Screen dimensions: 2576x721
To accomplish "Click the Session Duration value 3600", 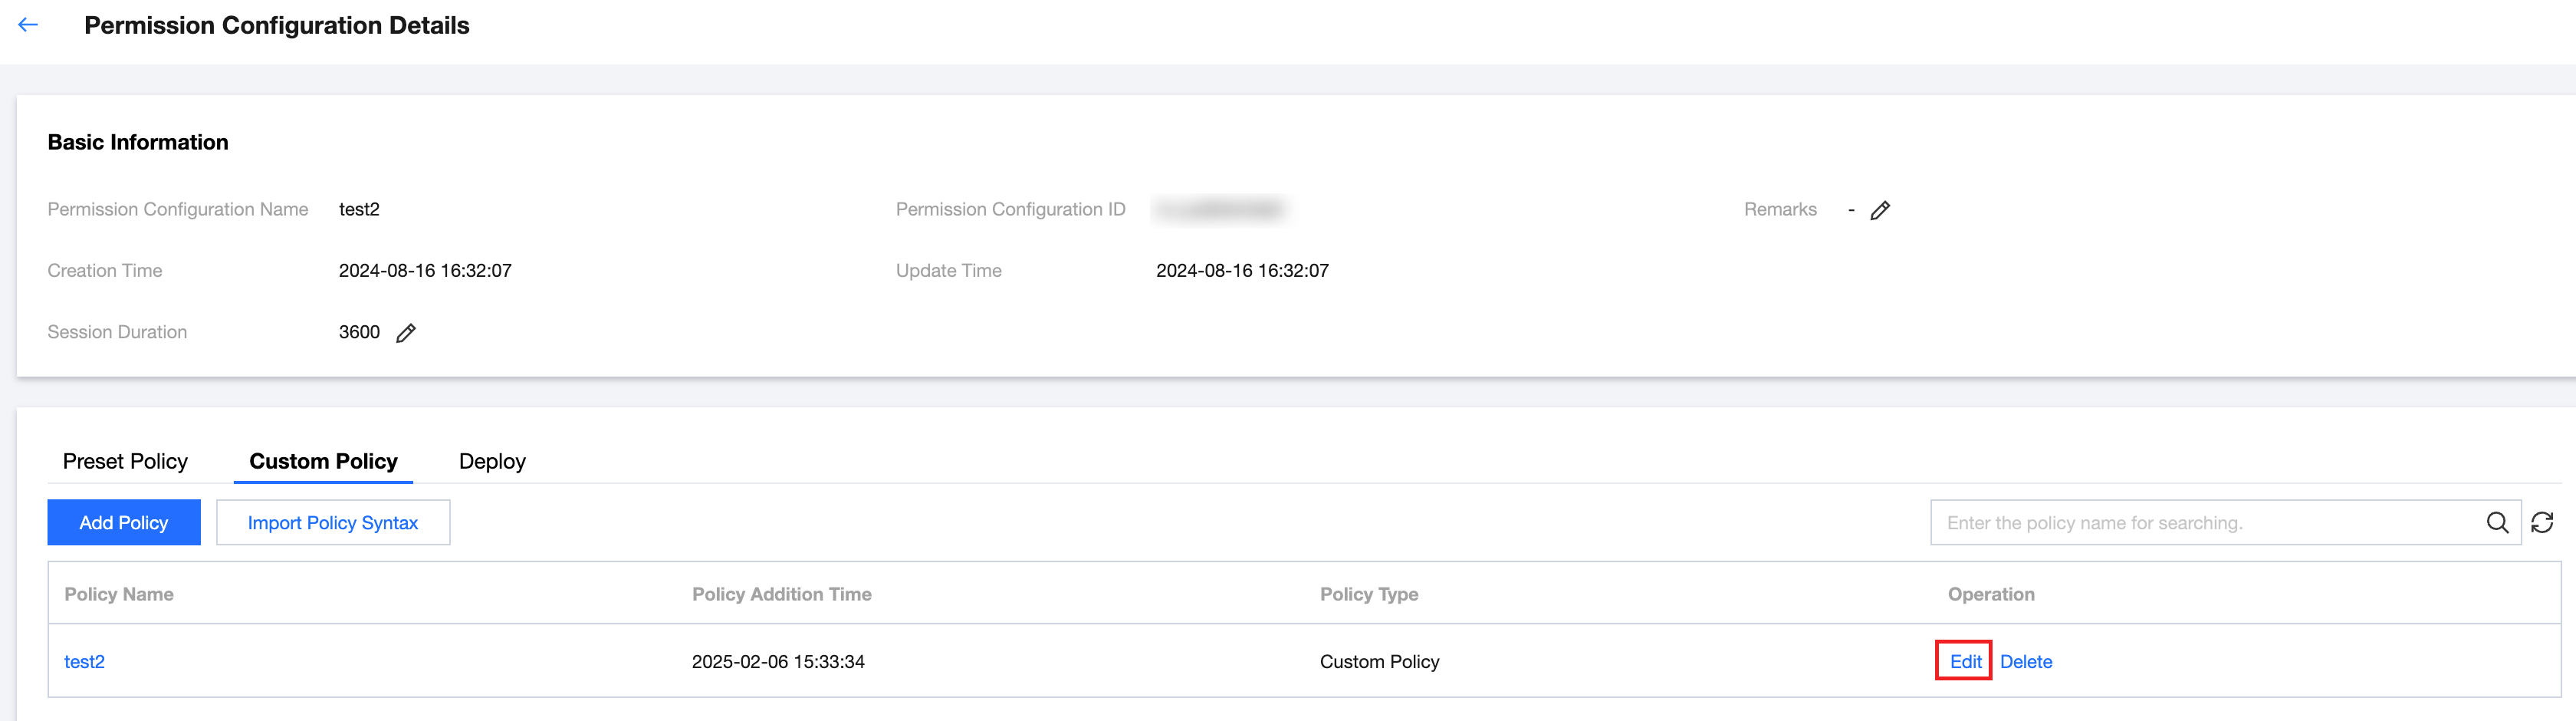I will [x=359, y=332].
